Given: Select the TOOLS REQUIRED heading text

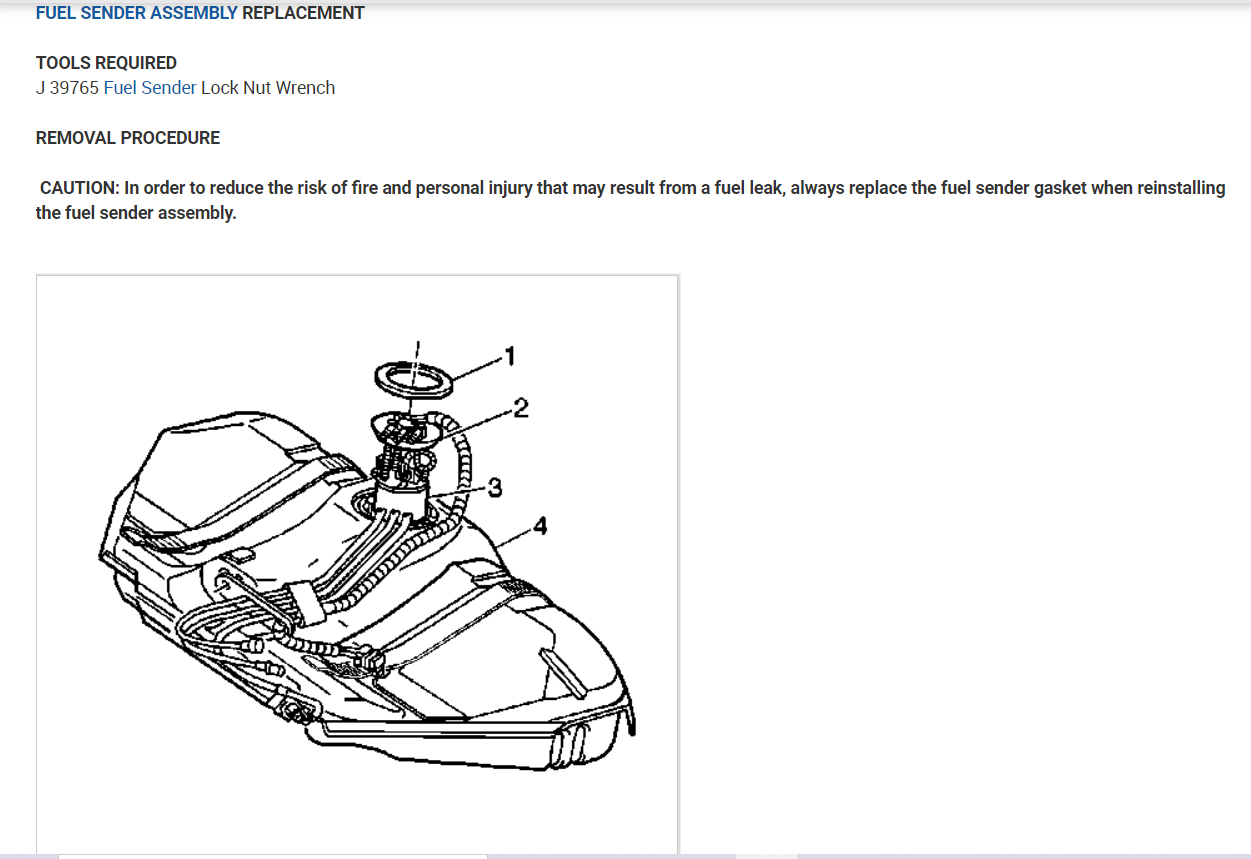Looking at the screenshot, I should (x=106, y=63).
